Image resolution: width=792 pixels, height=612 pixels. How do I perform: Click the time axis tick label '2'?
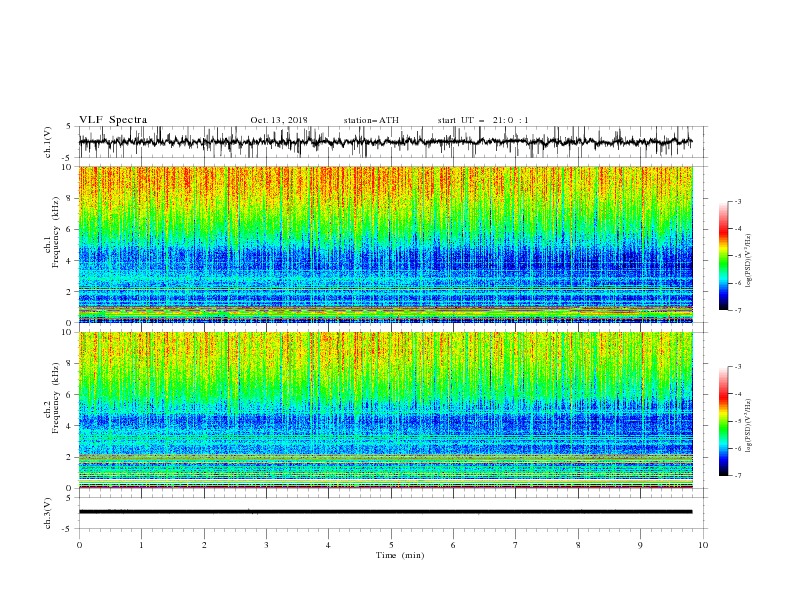(x=204, y=545)
